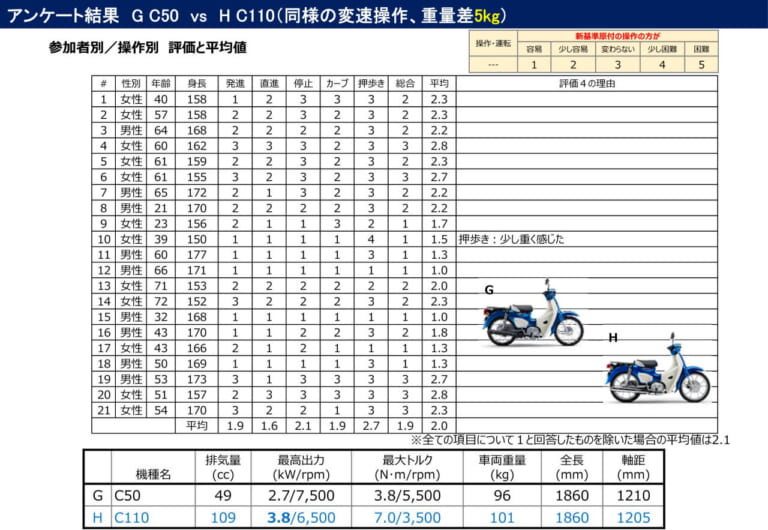This screenshot has width=768, height=530.
Task: Select the C50 model name cell
Action: 128,494
